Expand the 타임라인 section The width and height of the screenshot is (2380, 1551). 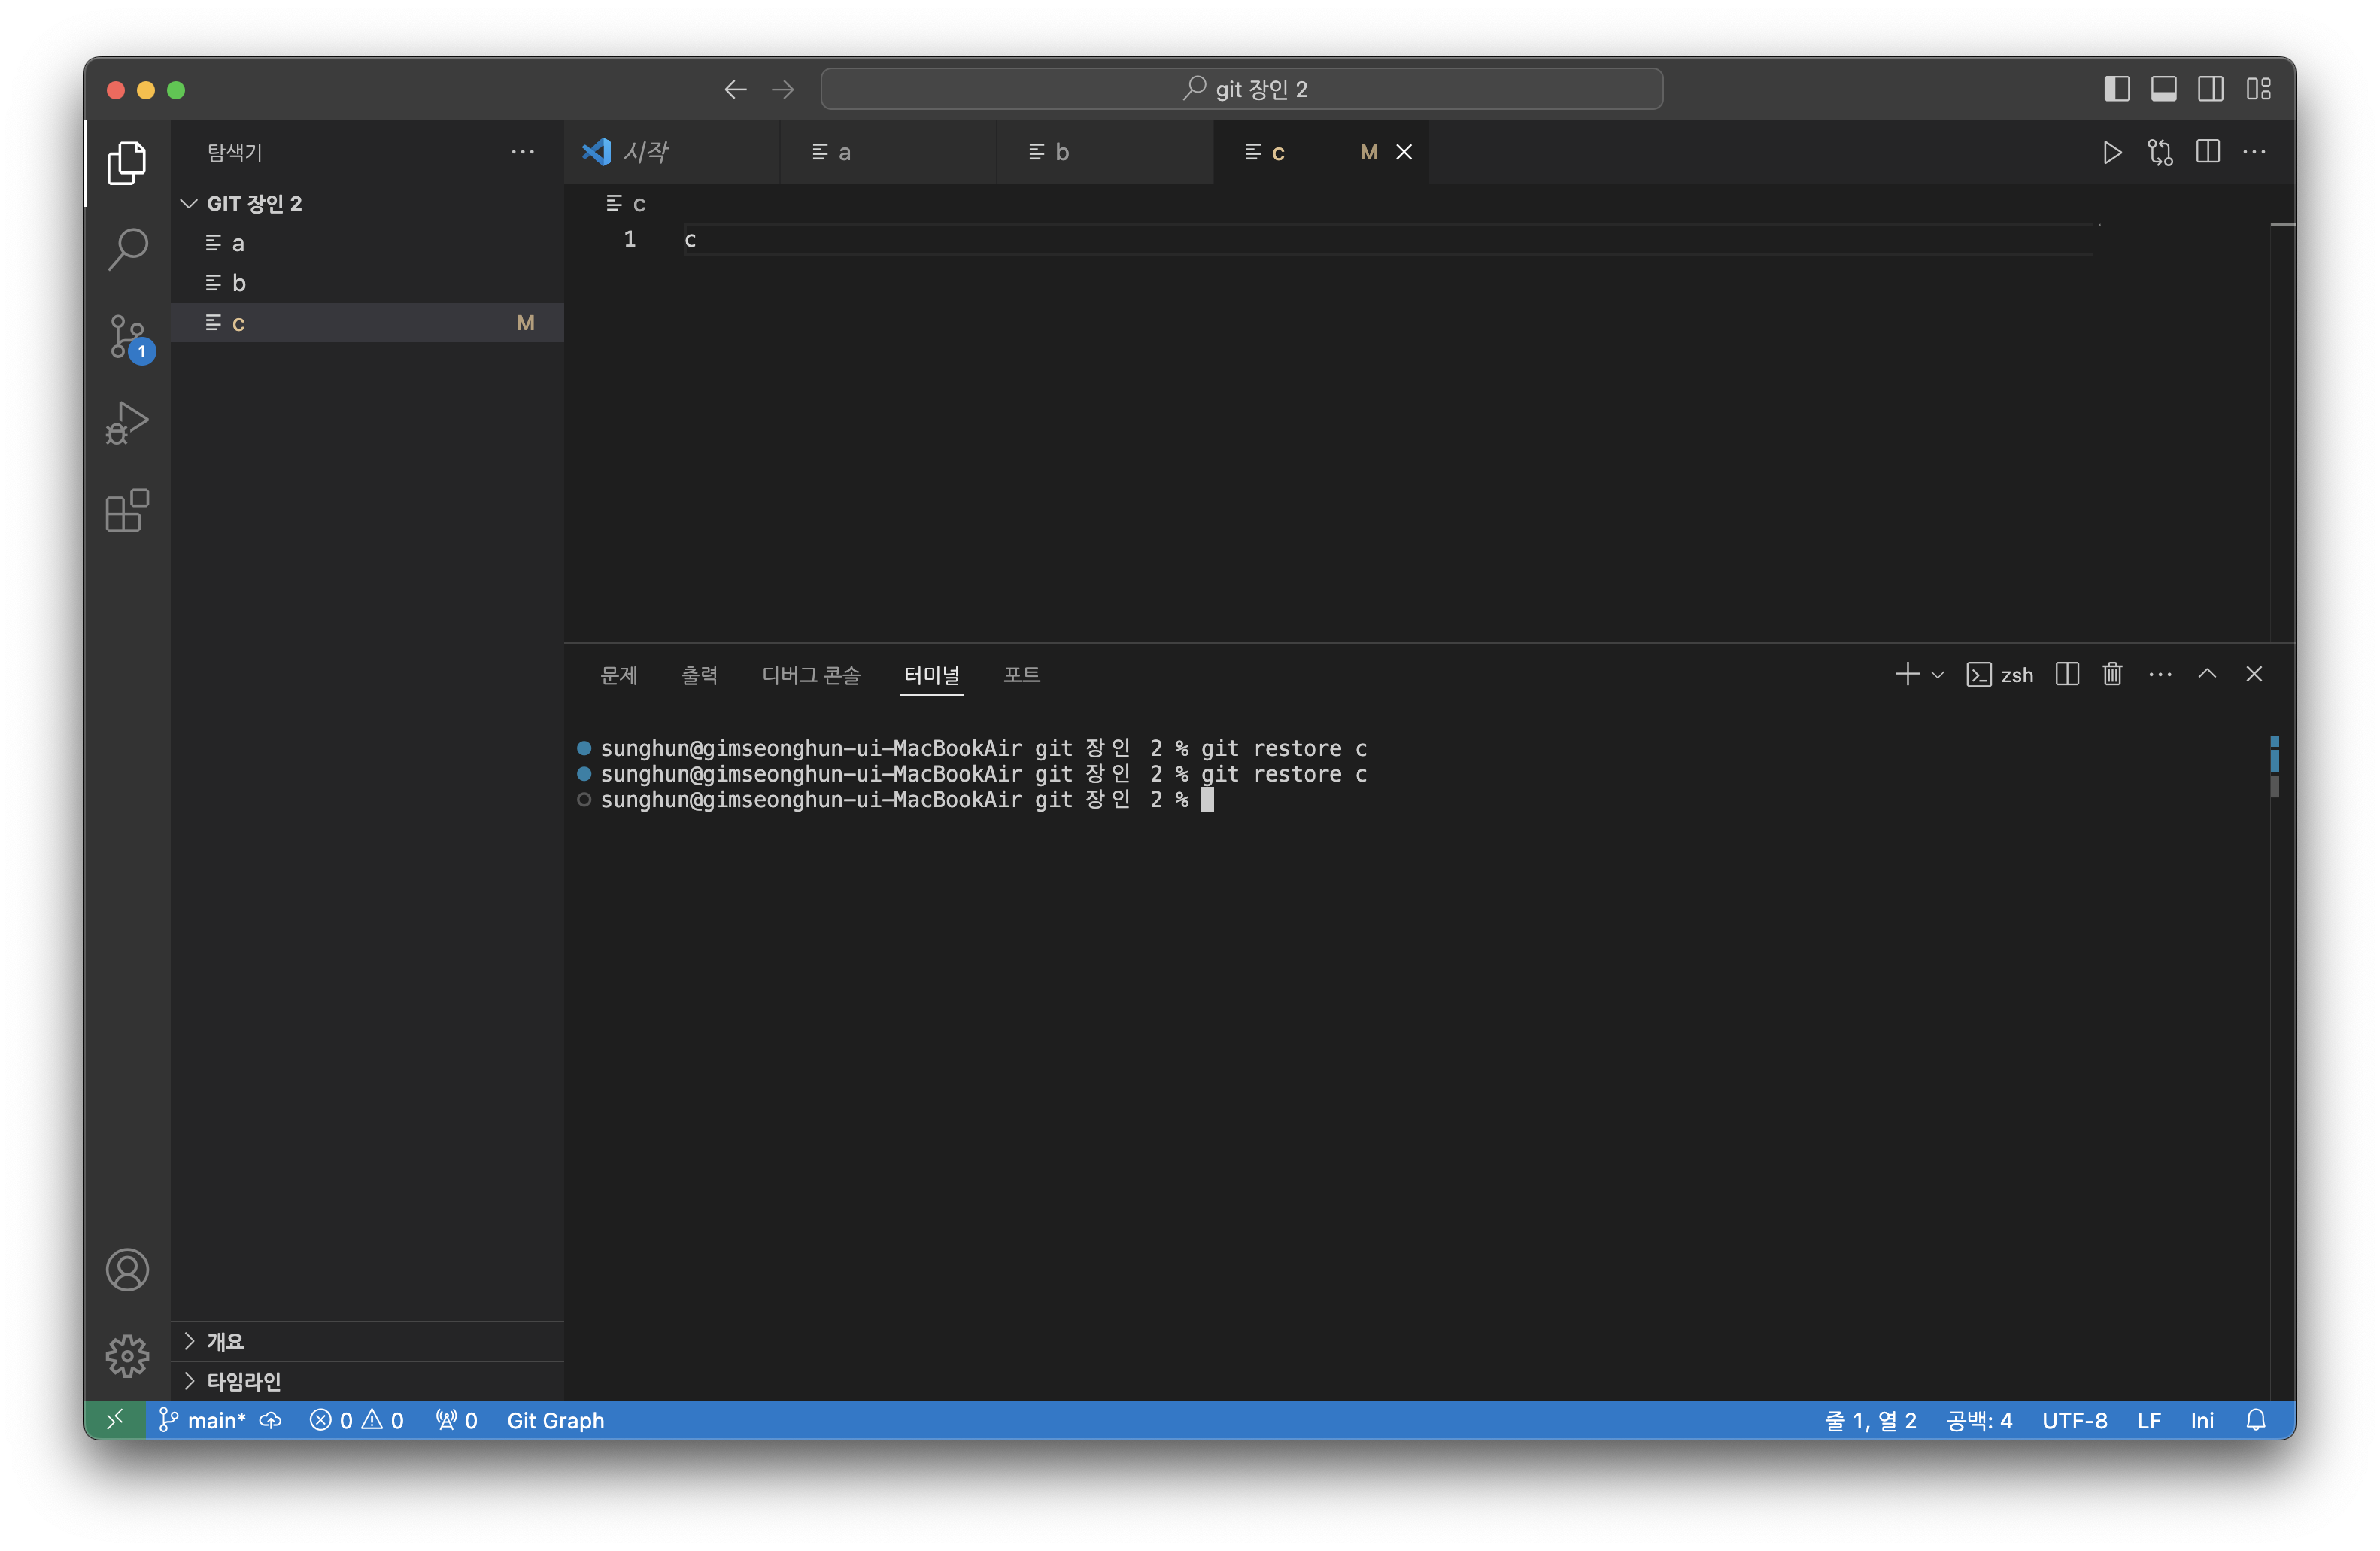[244, 1381]
